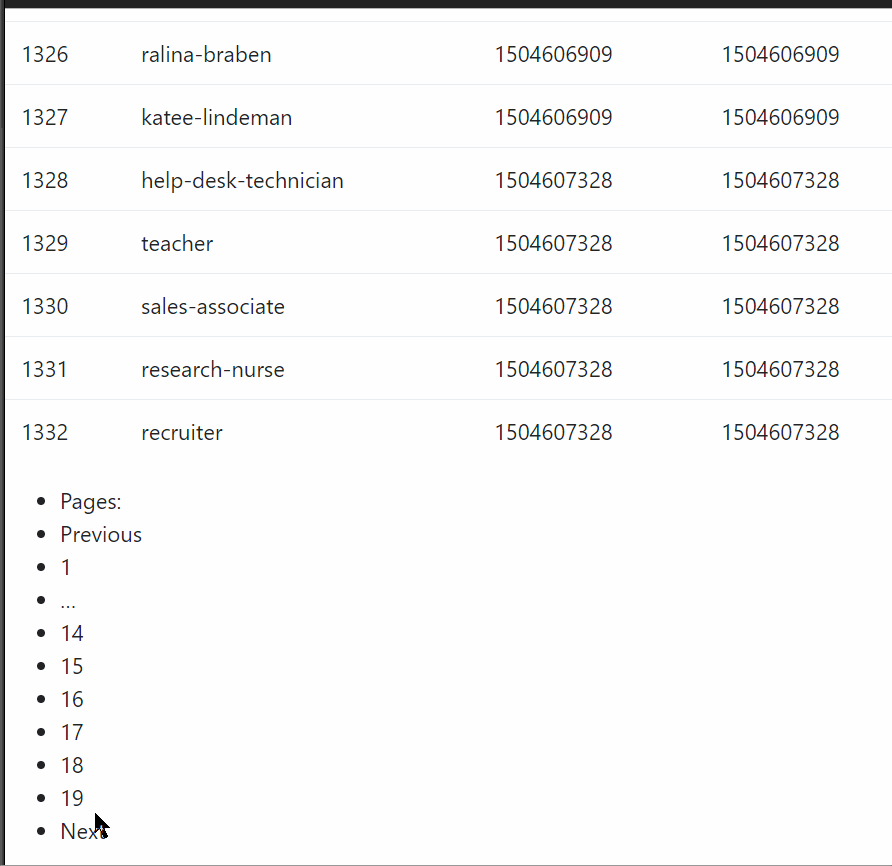Select the help-desk-technician row name

click(x=242, y=181)
